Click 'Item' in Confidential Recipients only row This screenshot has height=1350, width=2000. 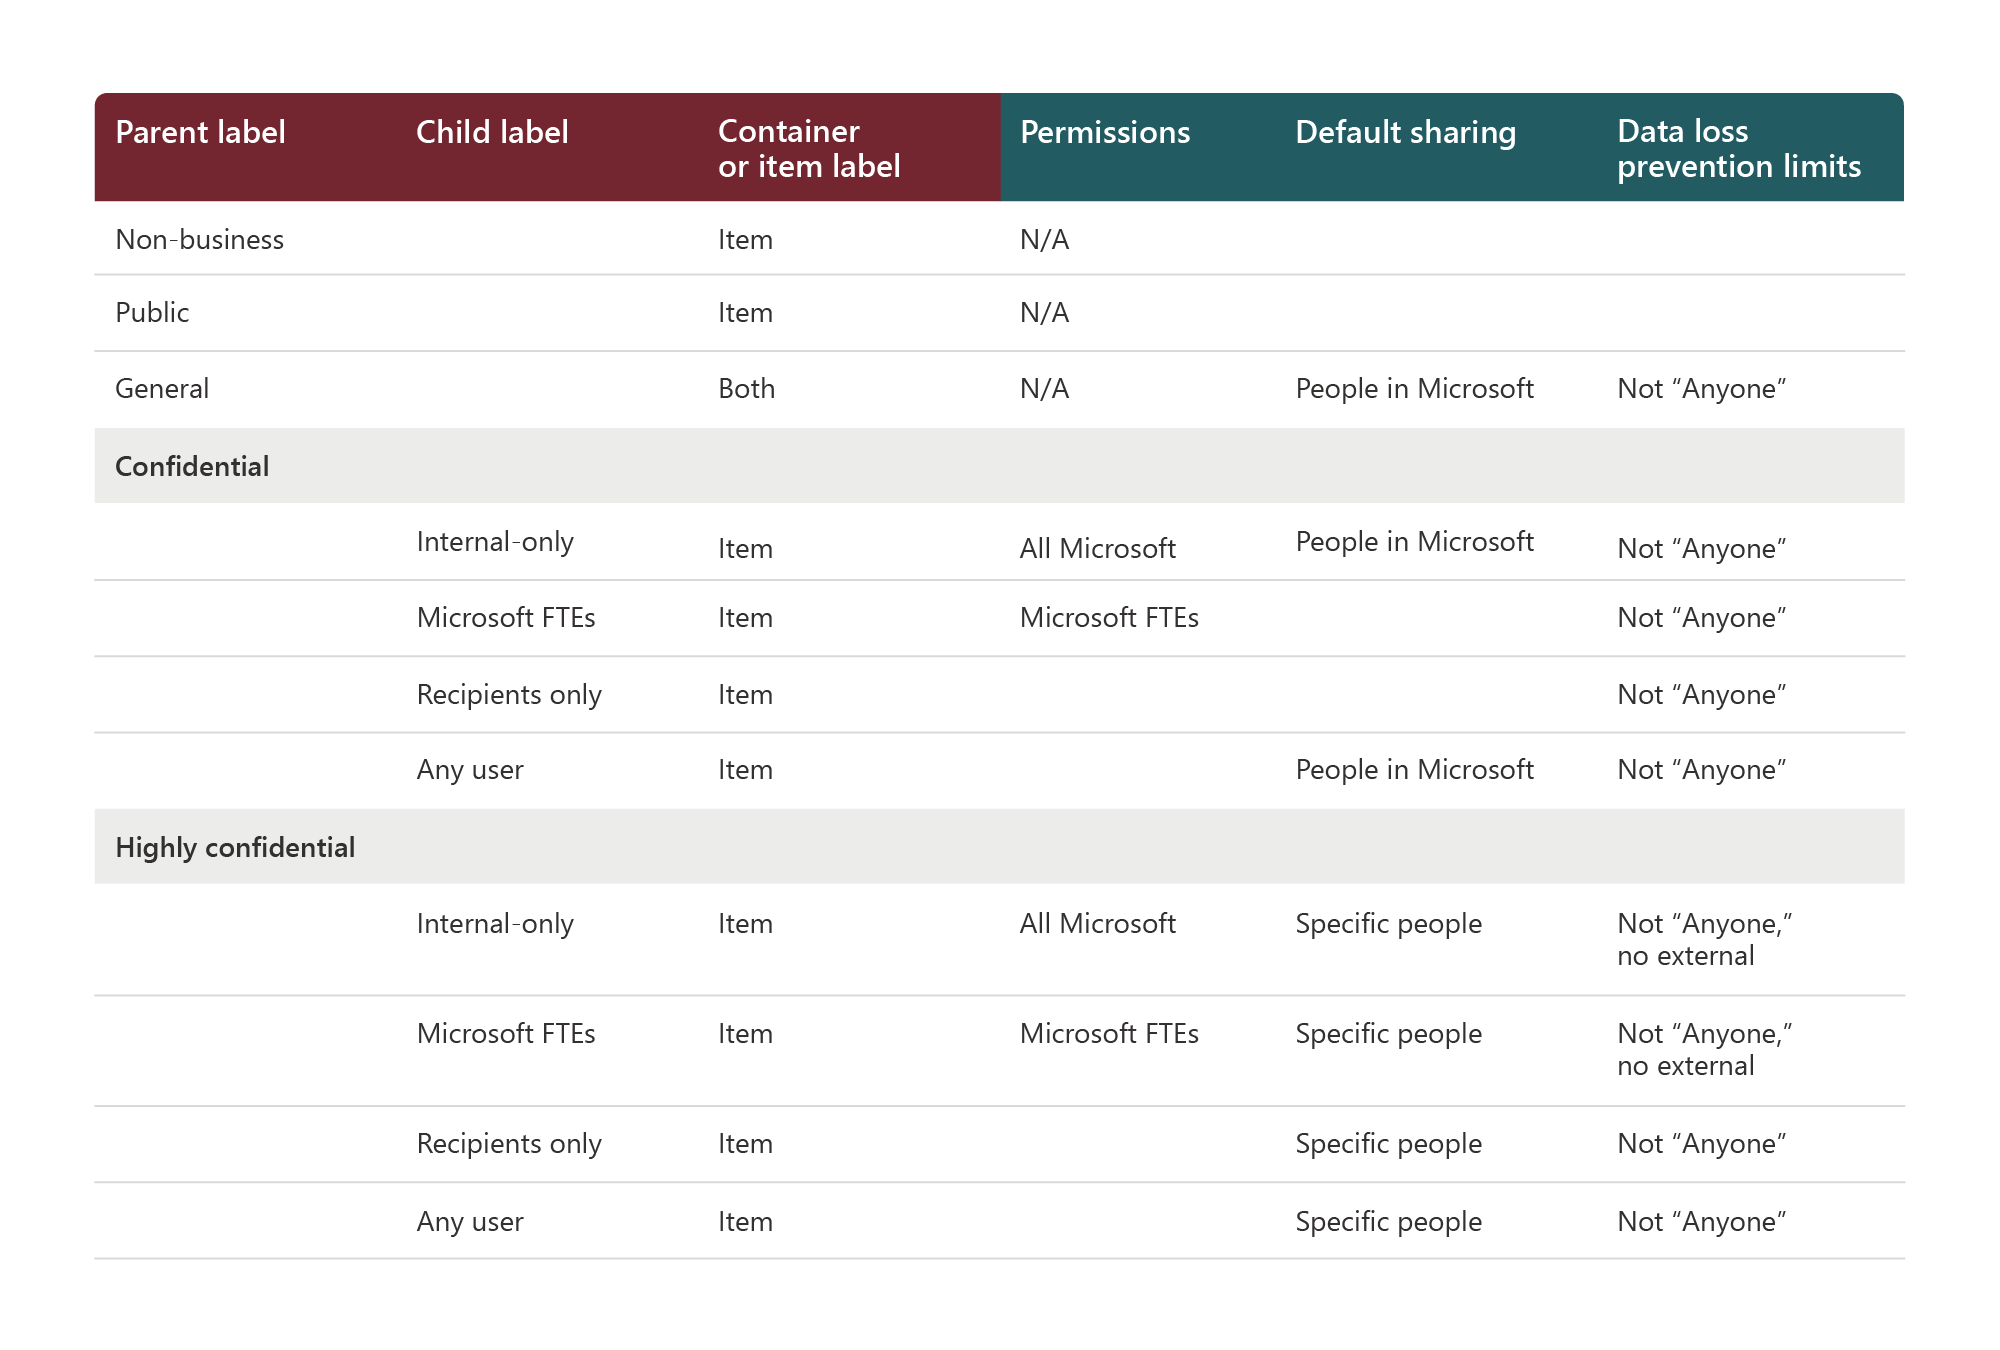coord(745,695)
